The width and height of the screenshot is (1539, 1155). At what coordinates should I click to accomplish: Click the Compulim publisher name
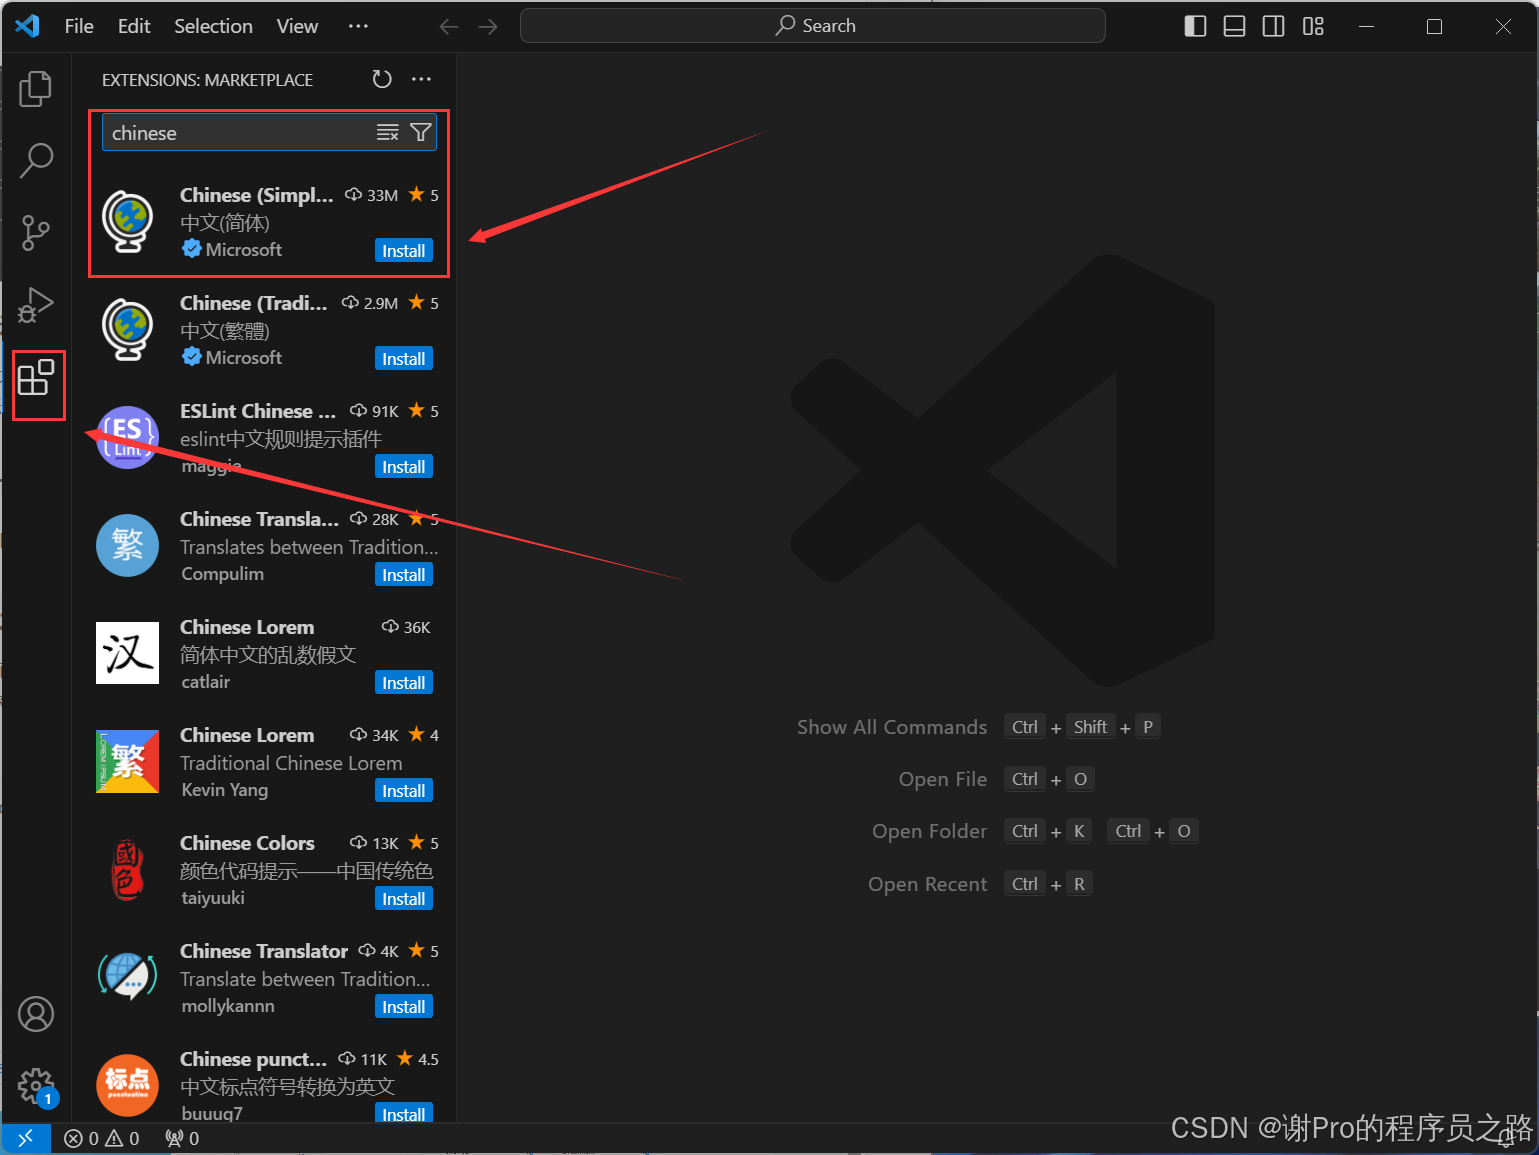coord(223,574)
